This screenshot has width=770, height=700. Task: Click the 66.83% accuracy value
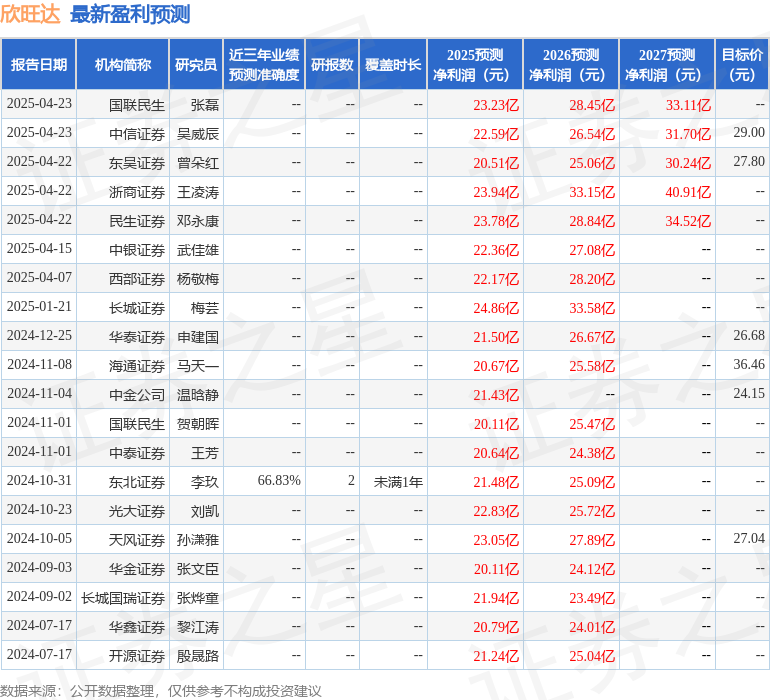pyautogui.click(x=279, y=480)
